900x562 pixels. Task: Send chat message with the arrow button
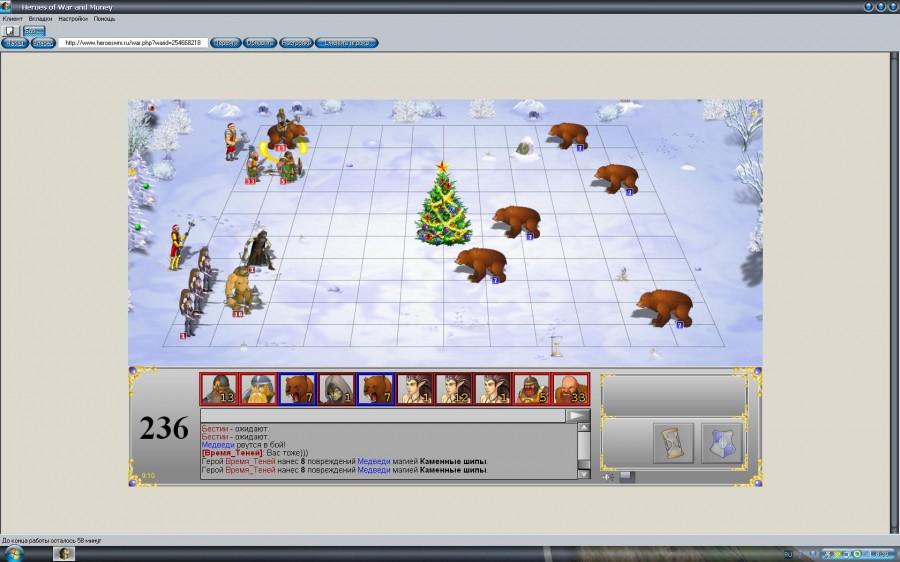(577, 416)
